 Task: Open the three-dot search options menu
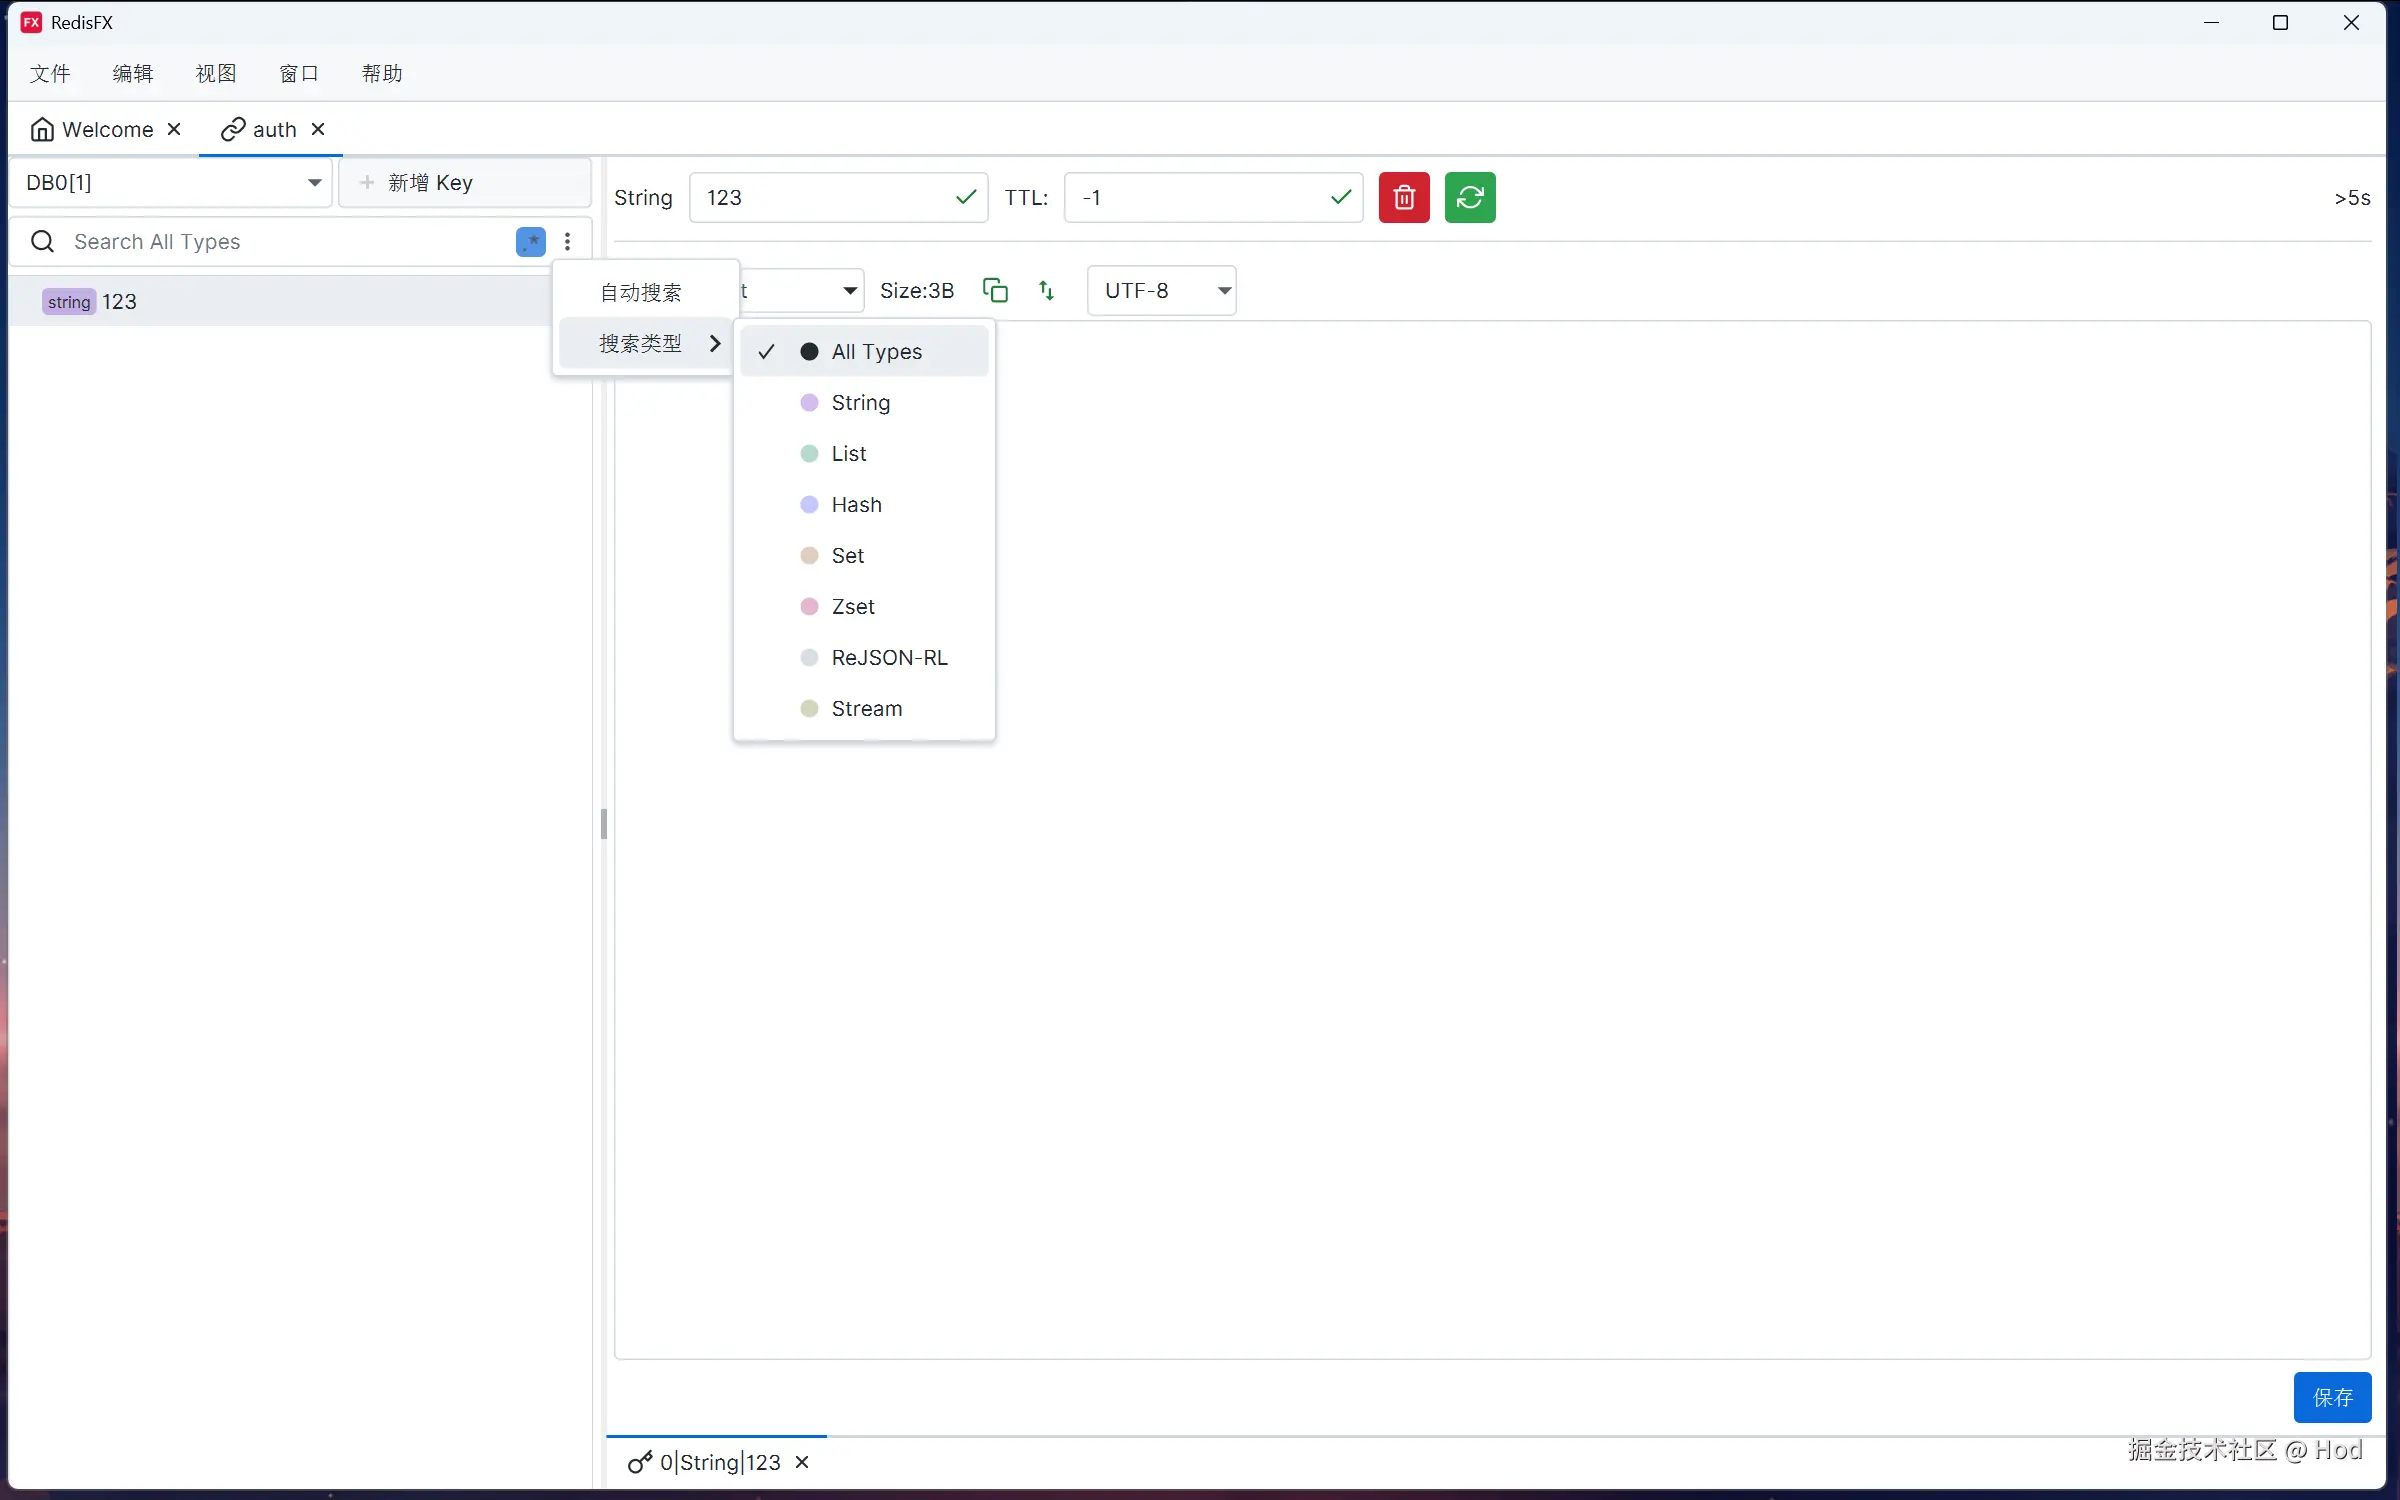point(567,241)
